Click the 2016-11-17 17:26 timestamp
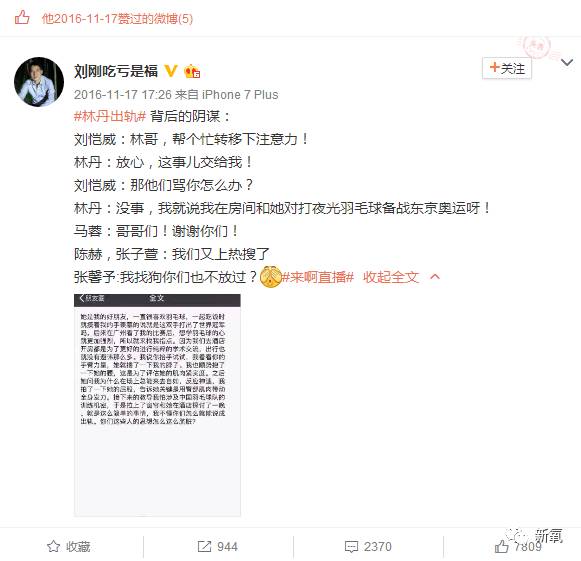581x561 pixels. (123, 95)
